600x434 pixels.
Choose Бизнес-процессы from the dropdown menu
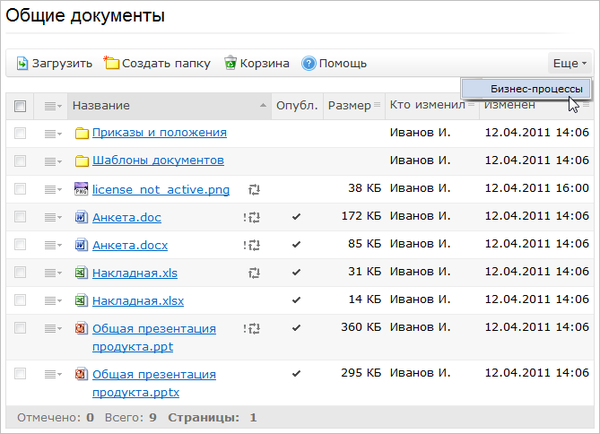click(536, 88)
